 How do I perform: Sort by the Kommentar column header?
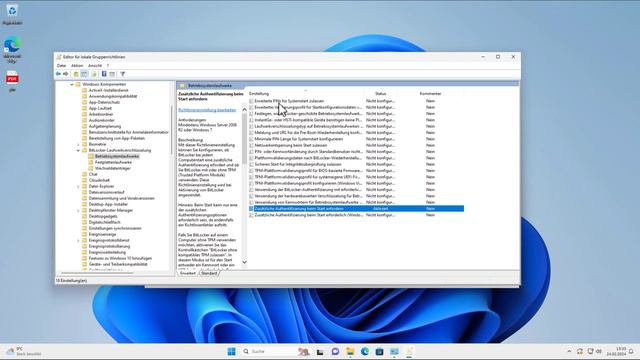[430, 93]
